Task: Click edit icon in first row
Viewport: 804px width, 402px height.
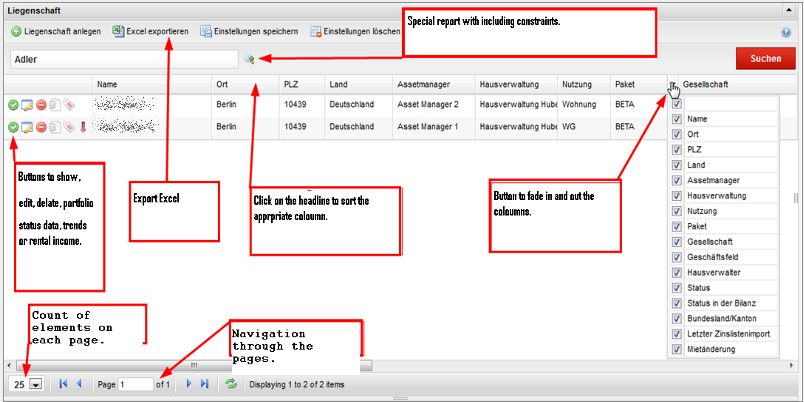Action: [27, 105]
